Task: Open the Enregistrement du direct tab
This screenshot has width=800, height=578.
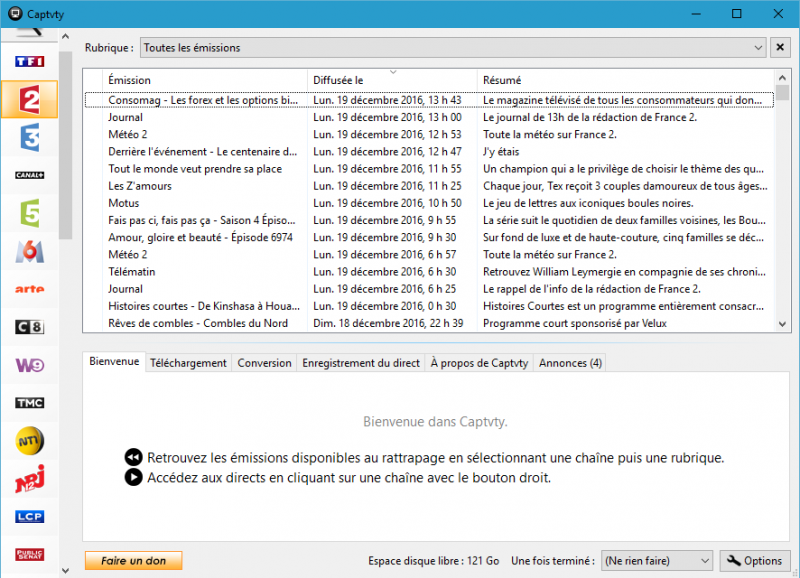Action: [x=361, y=363]
